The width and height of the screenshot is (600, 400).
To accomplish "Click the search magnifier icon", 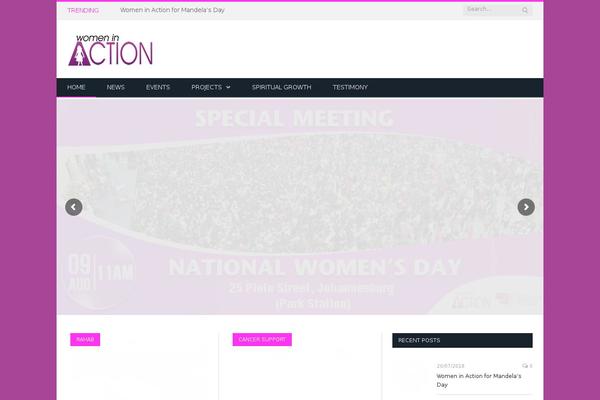I will coord(525,10).
